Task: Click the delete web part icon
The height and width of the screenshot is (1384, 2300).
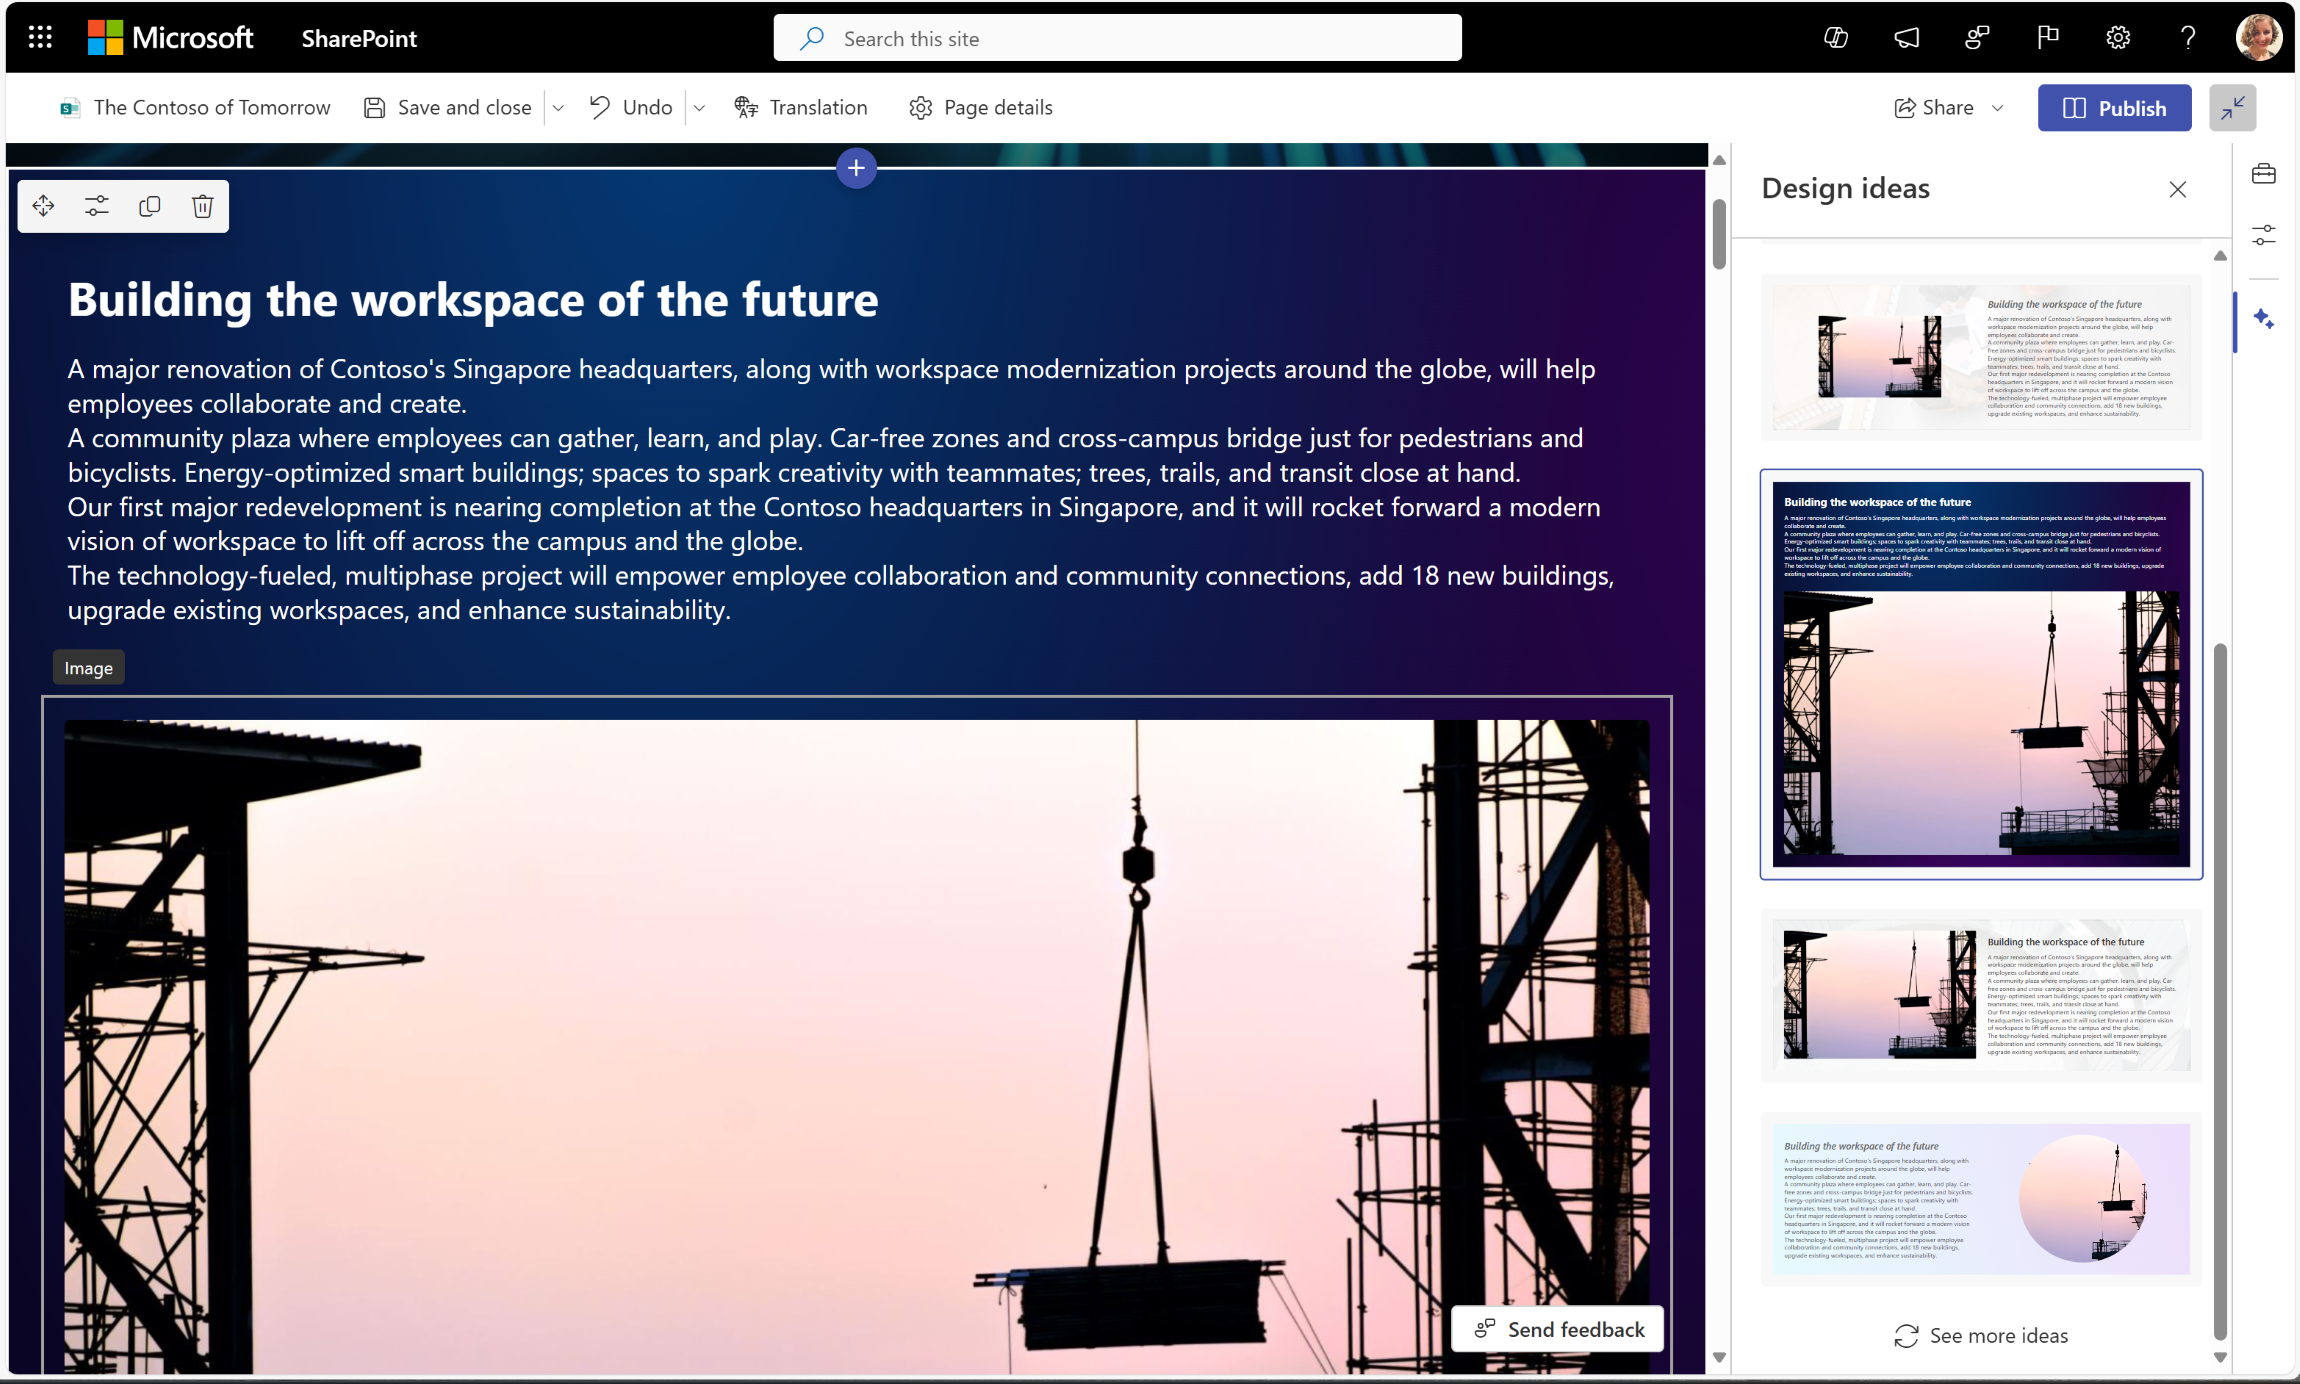Action: point(202,205)
